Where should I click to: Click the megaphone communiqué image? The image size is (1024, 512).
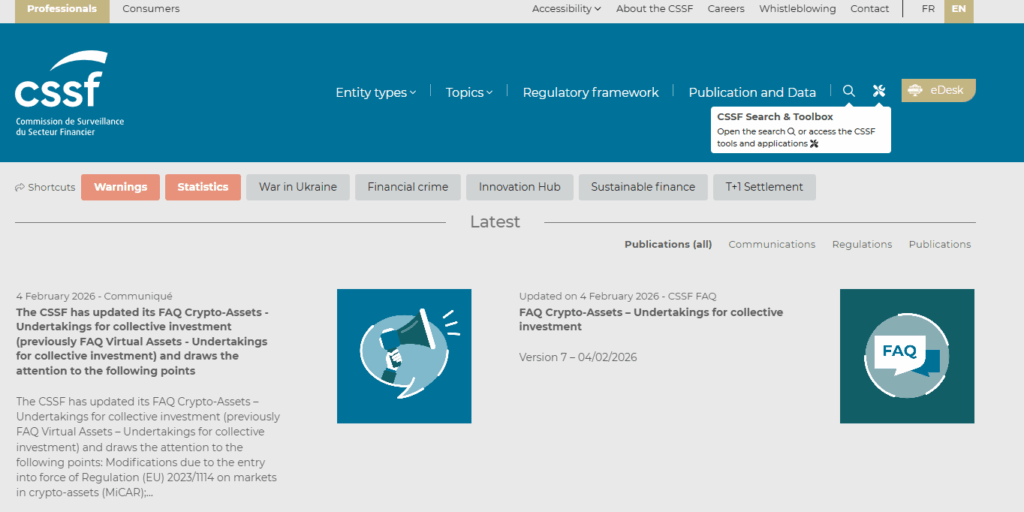404,356
